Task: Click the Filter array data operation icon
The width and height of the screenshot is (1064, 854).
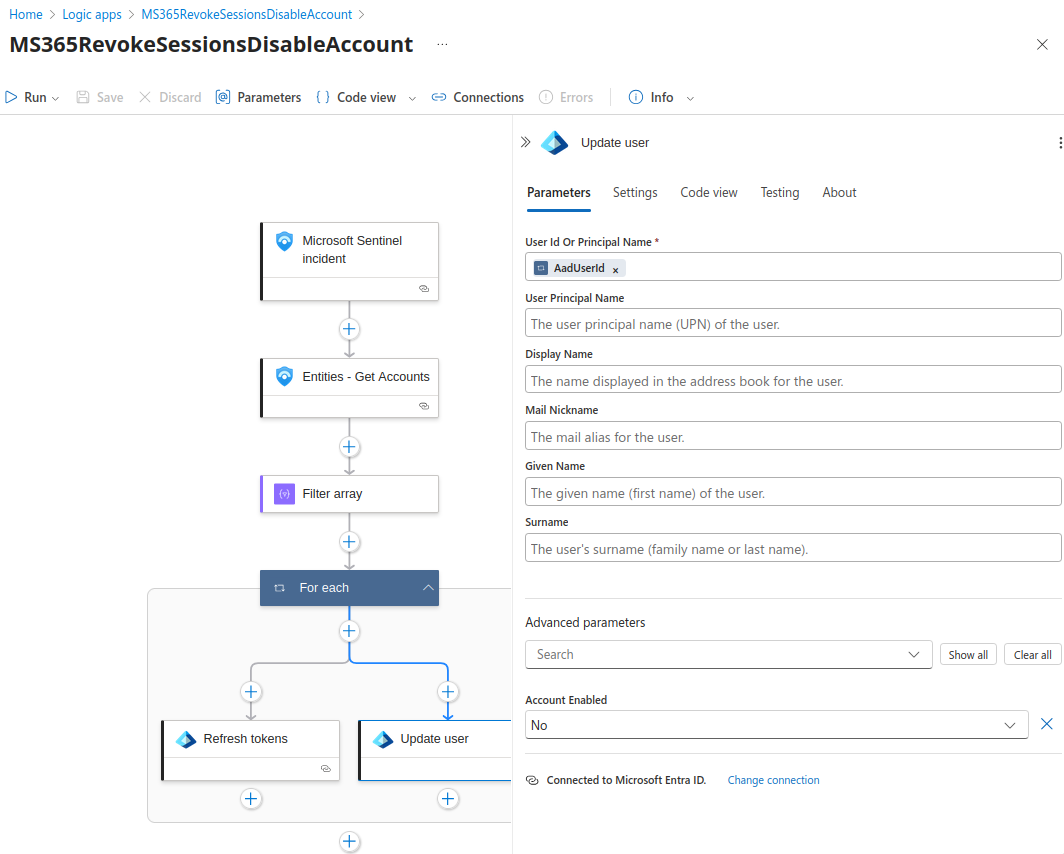Action: (284, 494)
